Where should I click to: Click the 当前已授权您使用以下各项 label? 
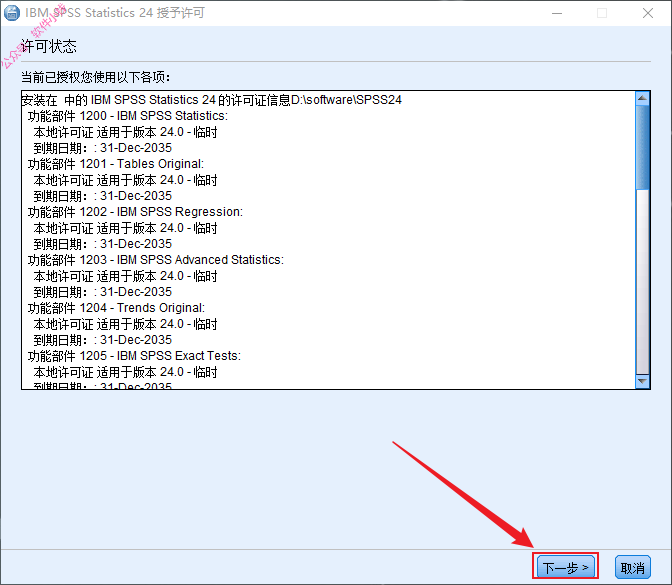coord(96,77)
